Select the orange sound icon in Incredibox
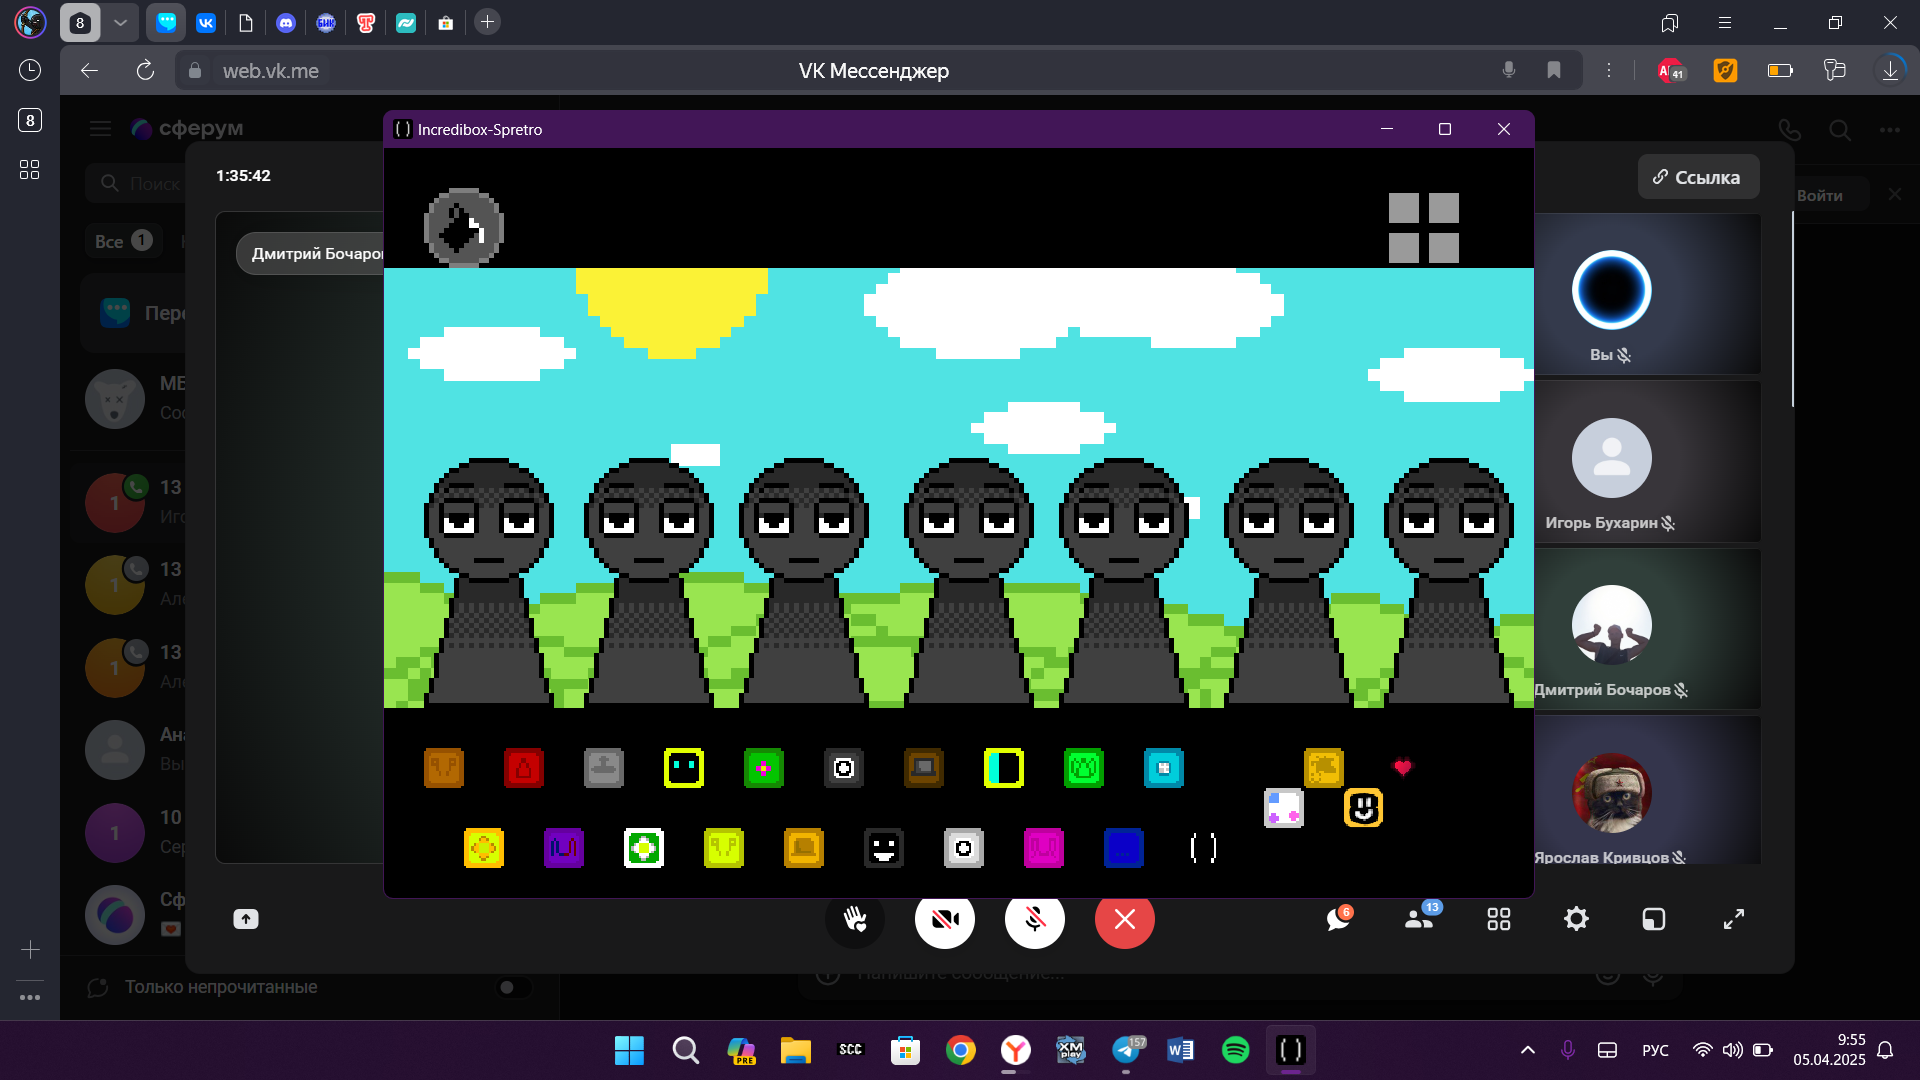 tap(444, 768)
